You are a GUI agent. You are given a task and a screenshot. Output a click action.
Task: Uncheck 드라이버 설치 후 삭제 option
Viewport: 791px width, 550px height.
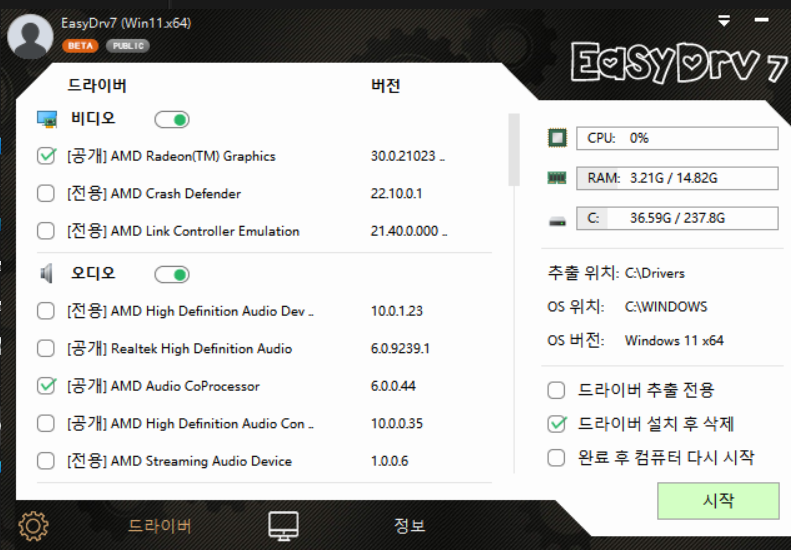556,424
